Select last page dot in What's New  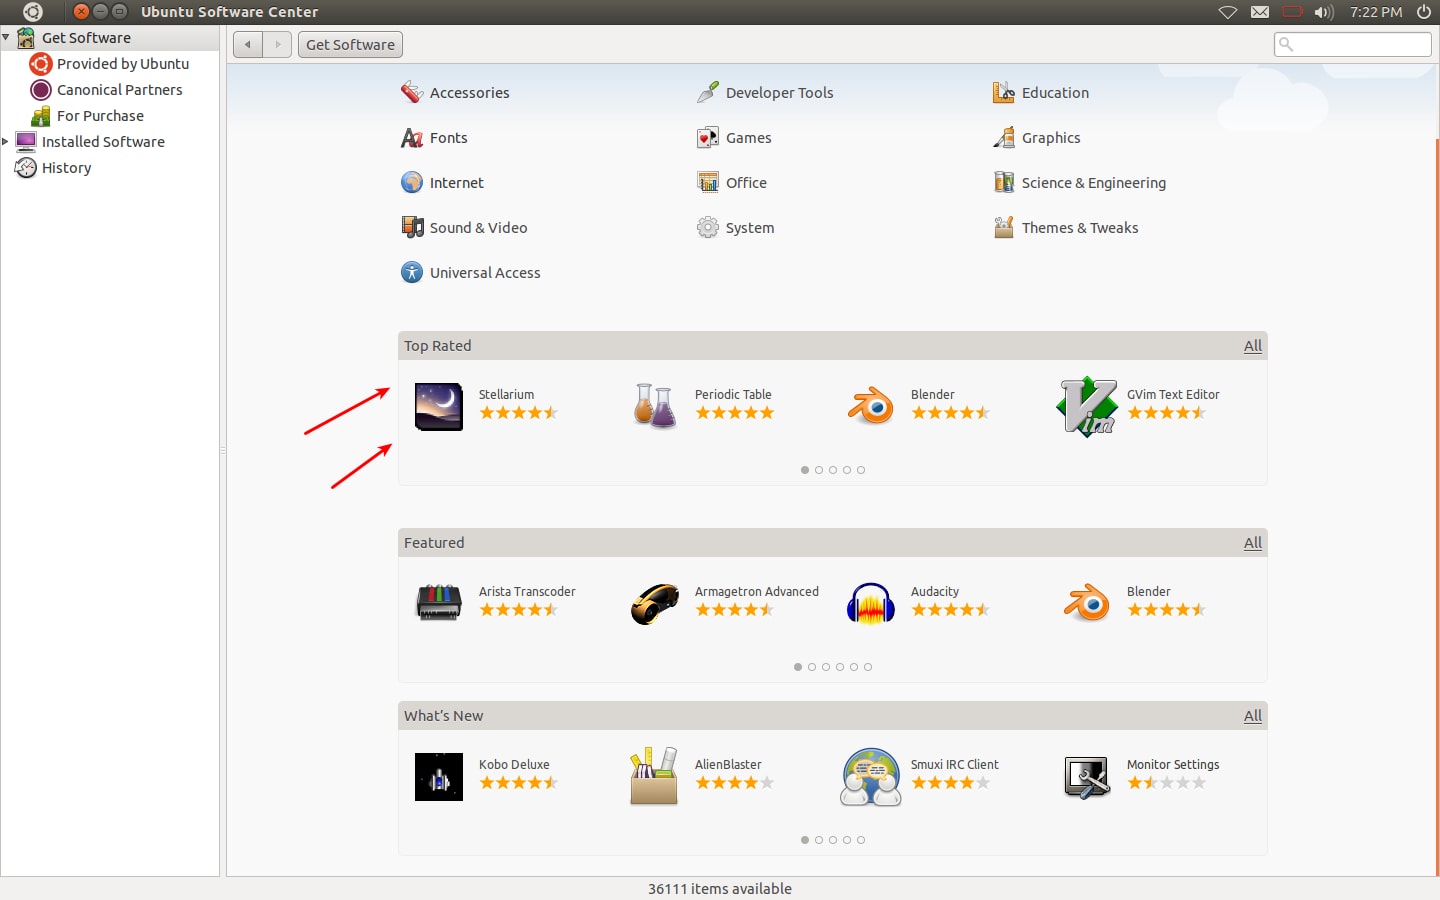tap(861, 840)
